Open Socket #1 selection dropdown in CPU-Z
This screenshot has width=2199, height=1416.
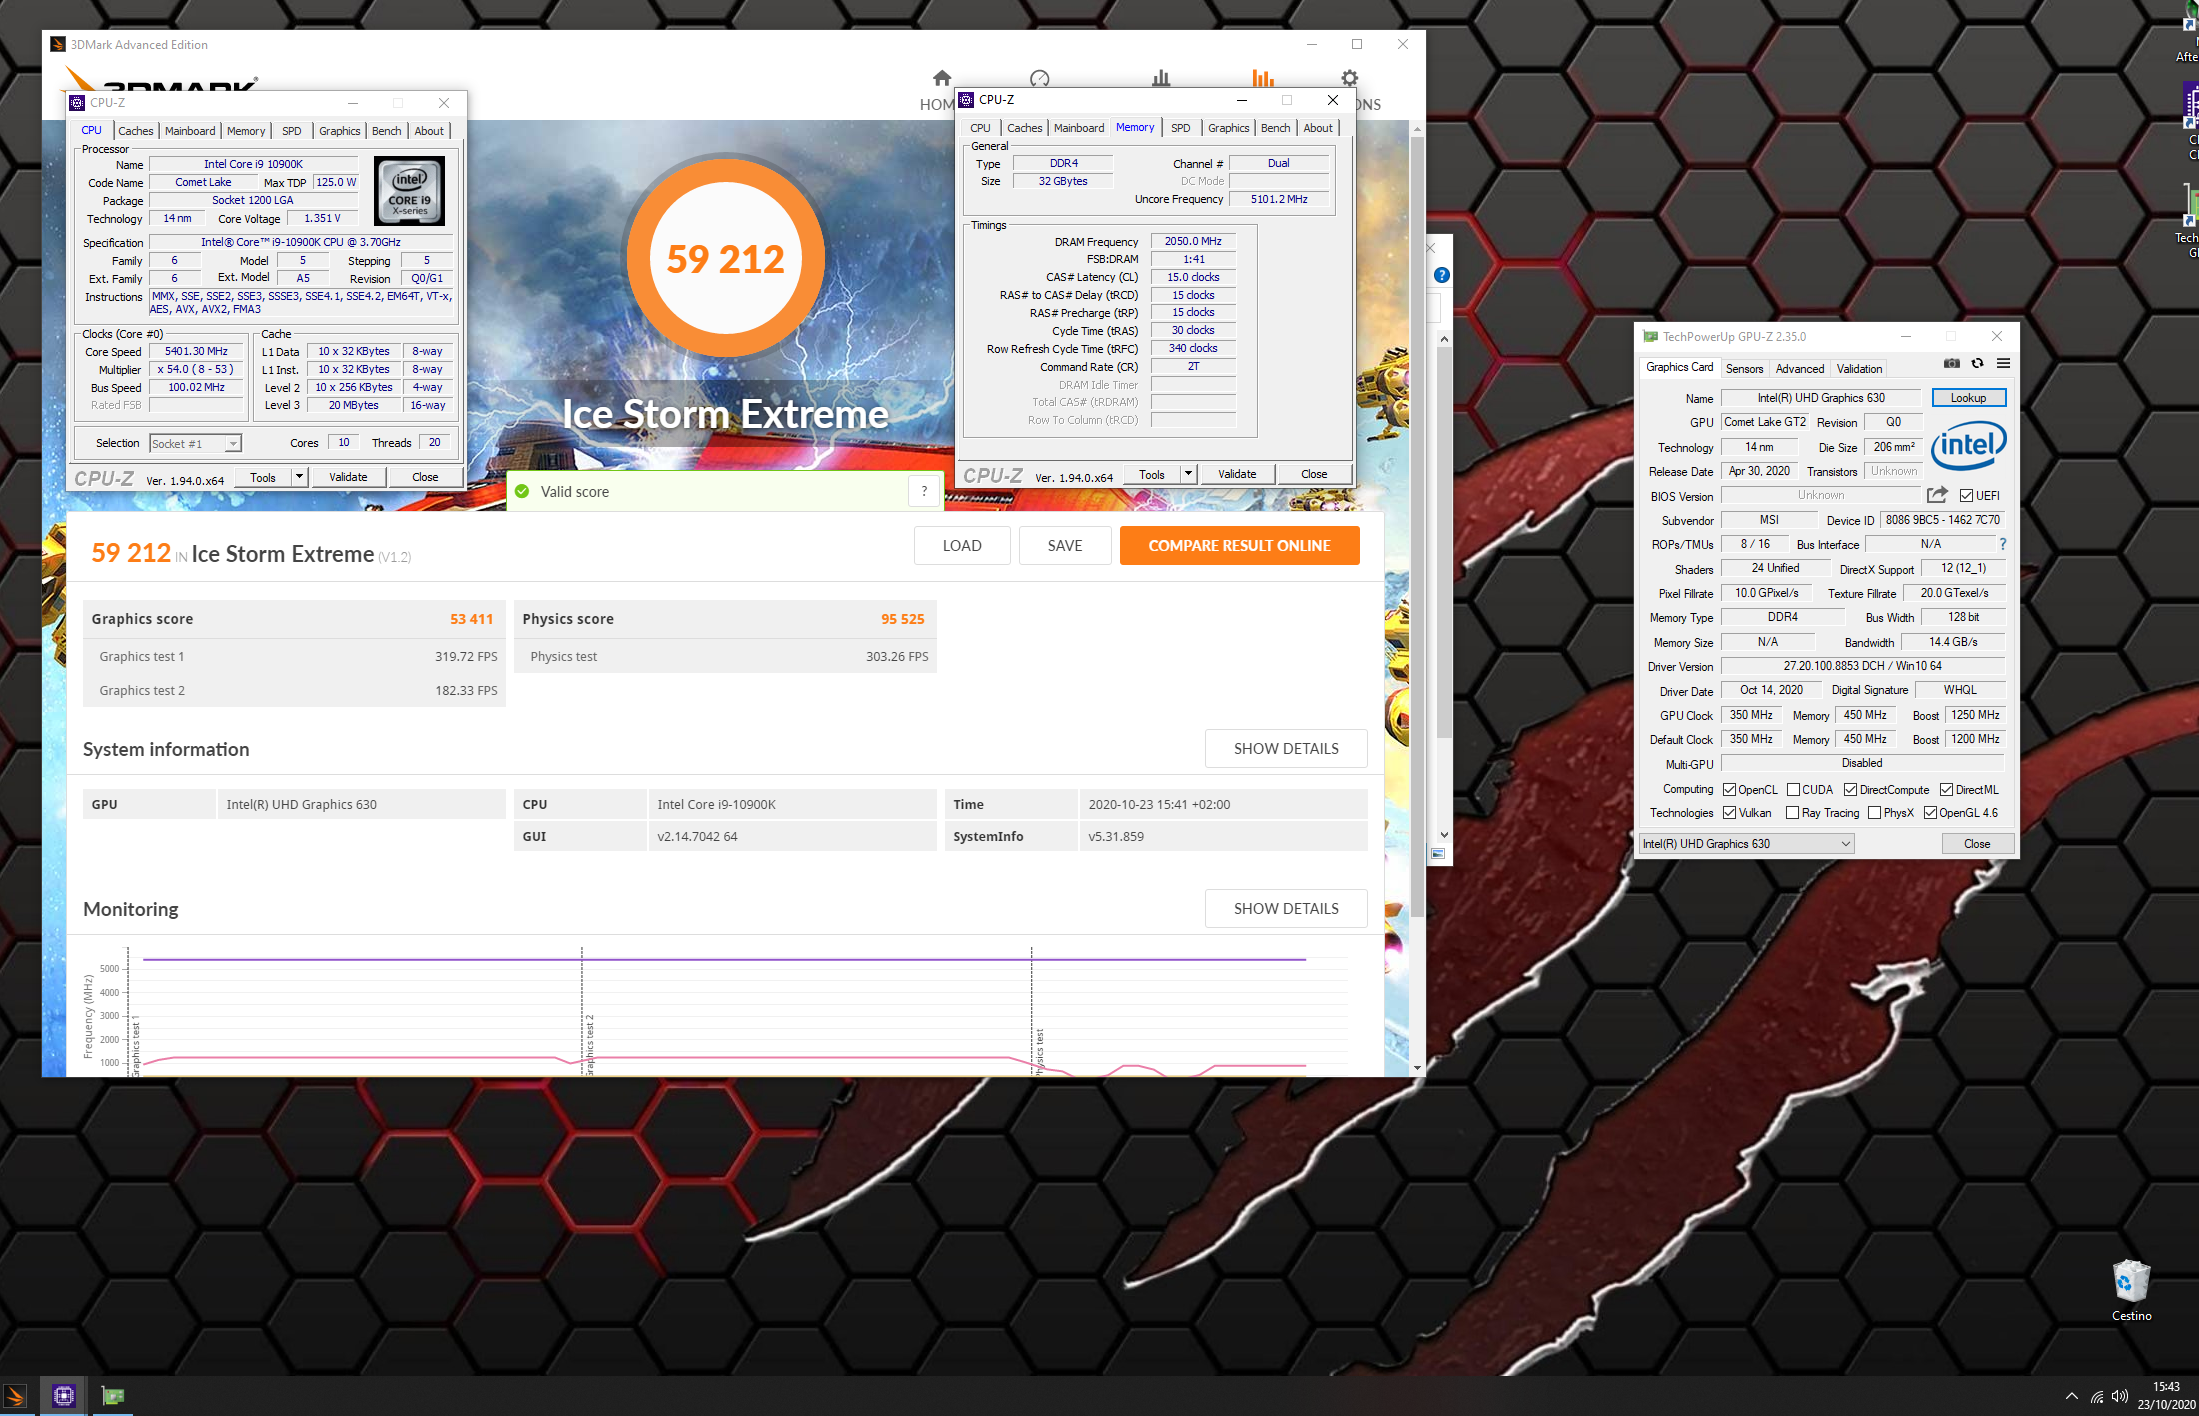[195, 443]
